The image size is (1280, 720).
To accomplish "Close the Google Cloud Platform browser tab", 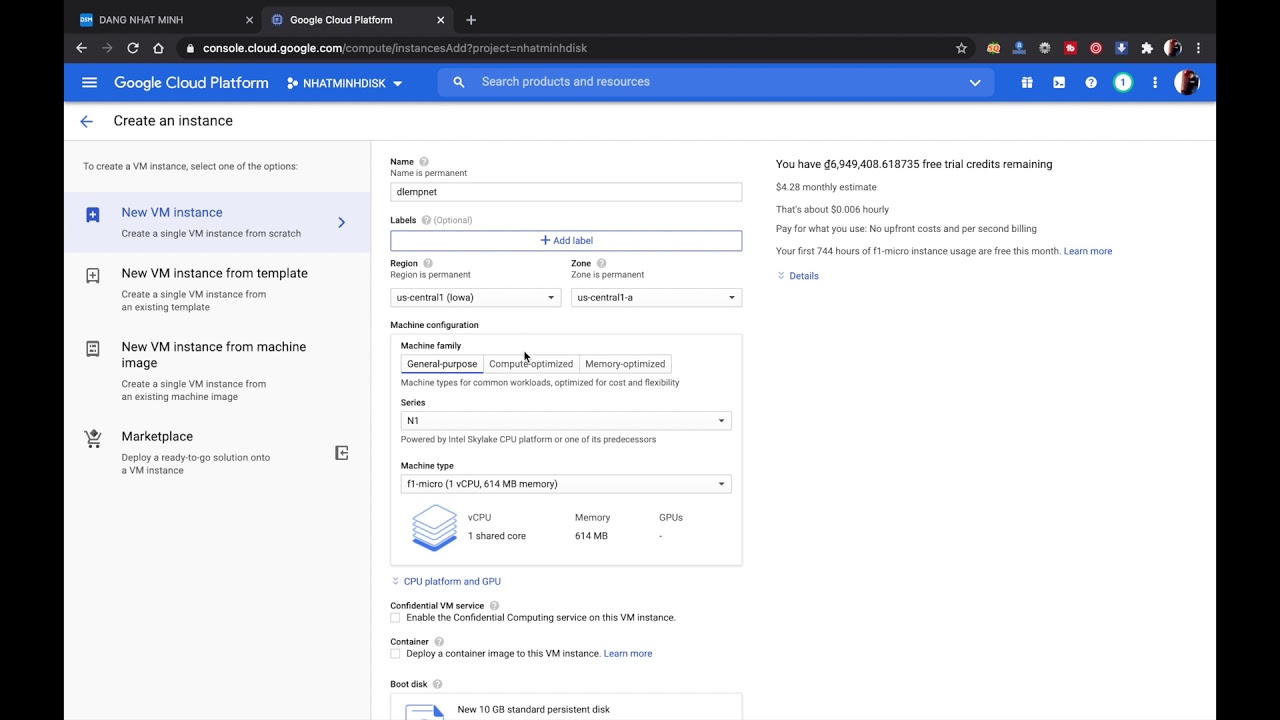I will click(x=440, y=20).
